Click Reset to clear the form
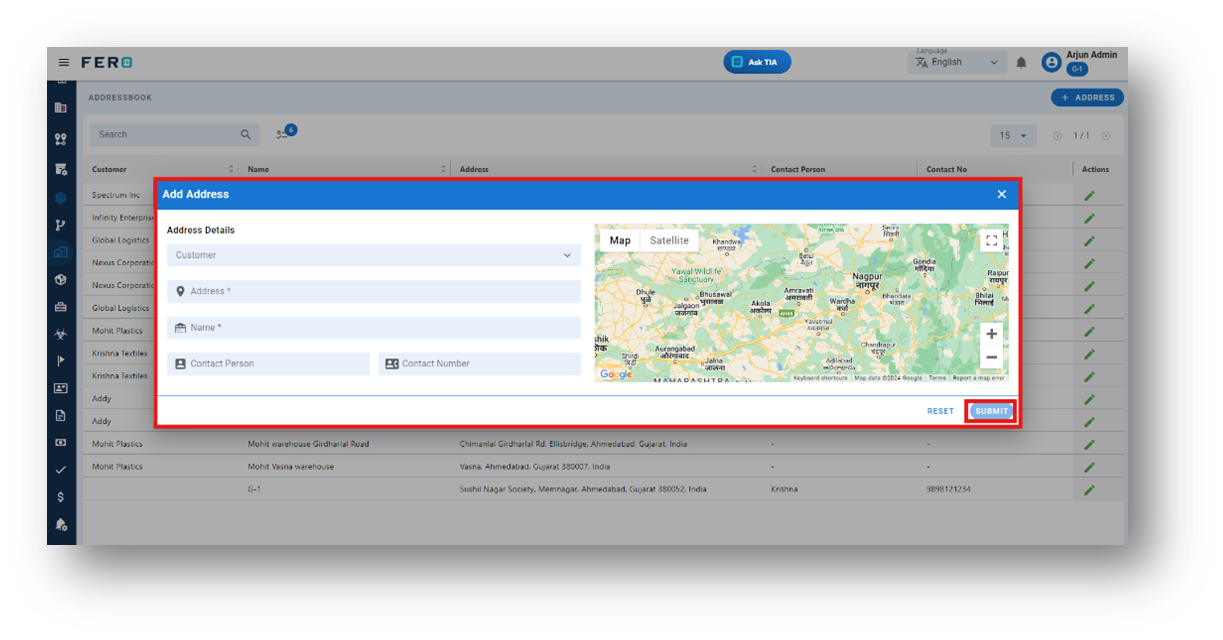 (940, 411)
